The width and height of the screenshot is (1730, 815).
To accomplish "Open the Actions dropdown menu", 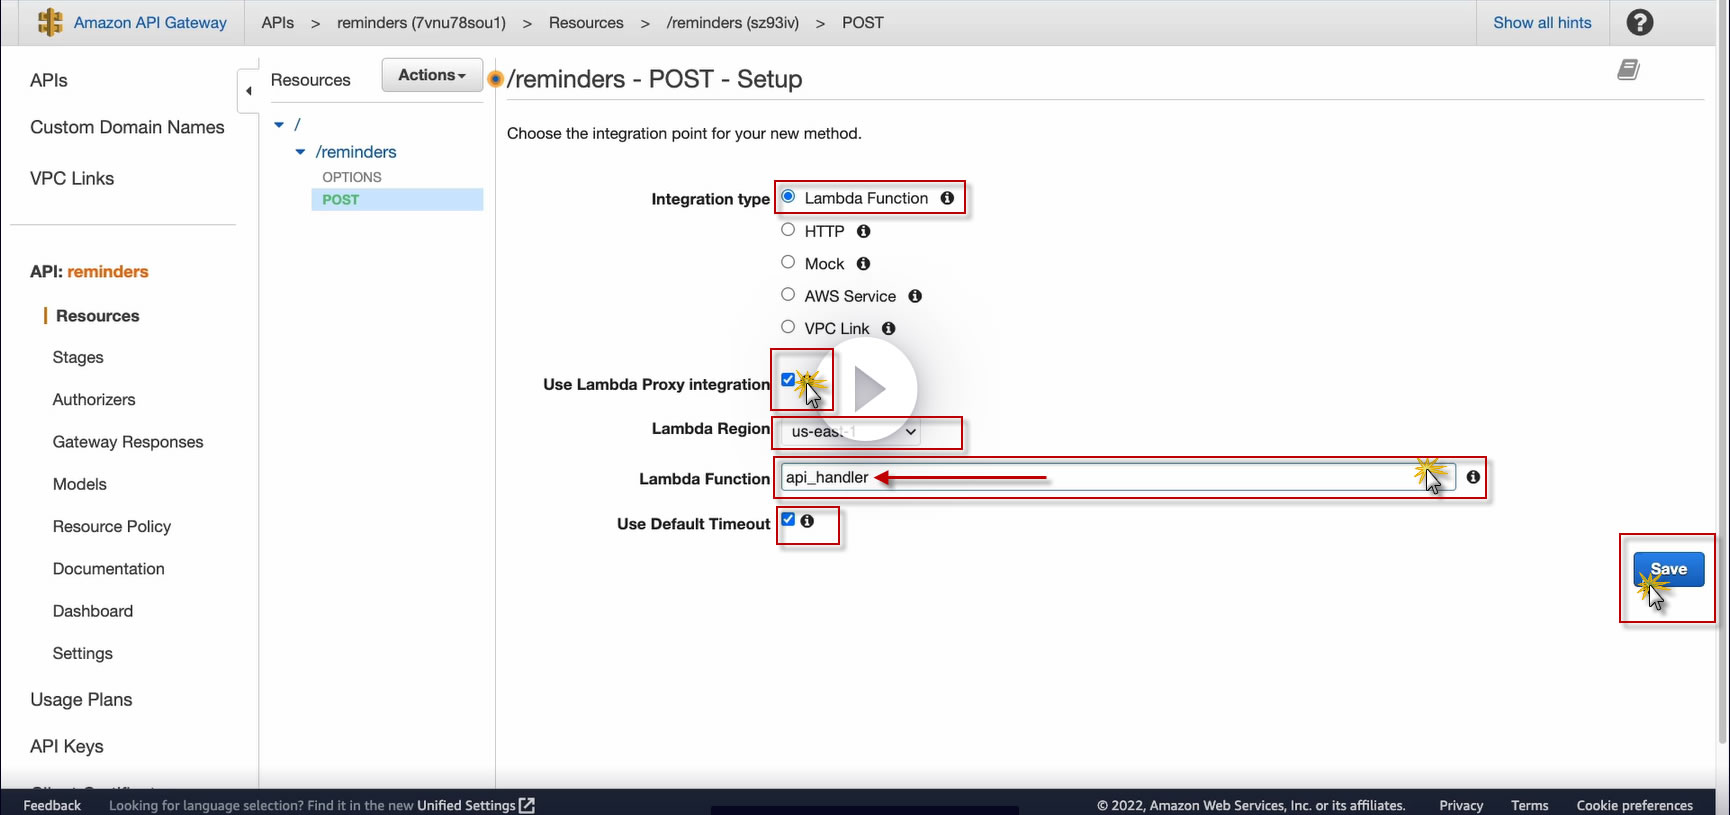I will tap(432, 75).
